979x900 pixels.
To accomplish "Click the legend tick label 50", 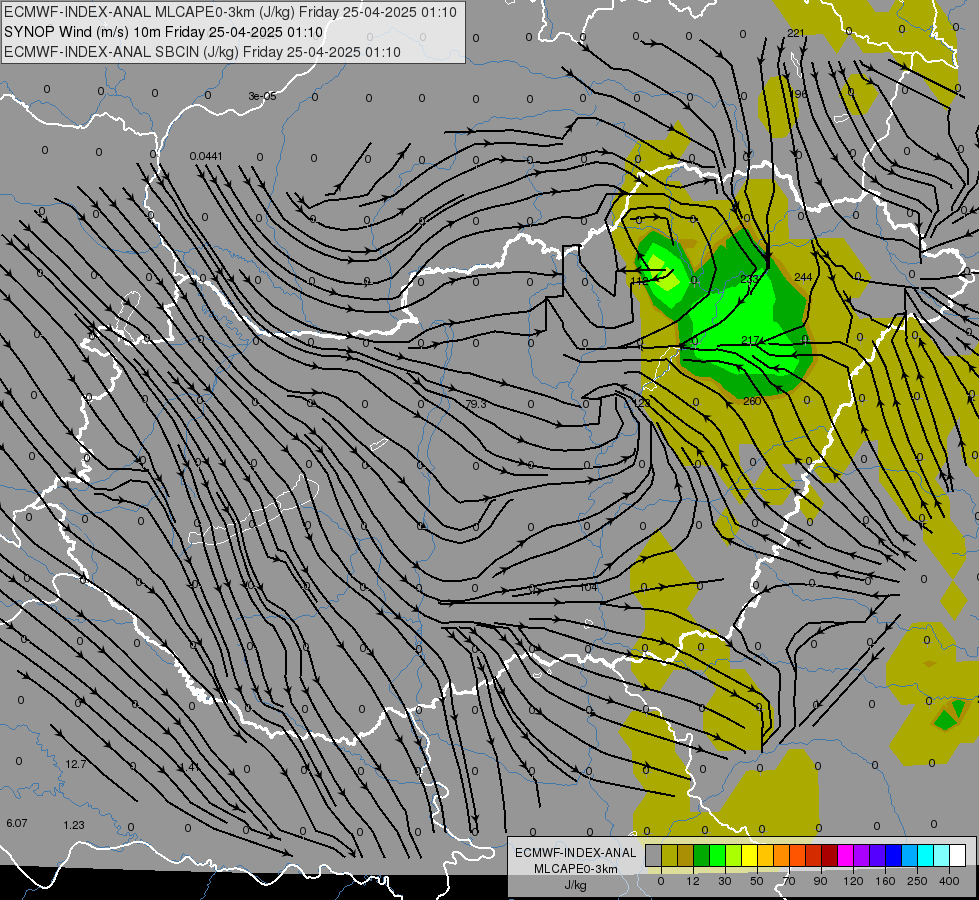I will tap(757, 881).
